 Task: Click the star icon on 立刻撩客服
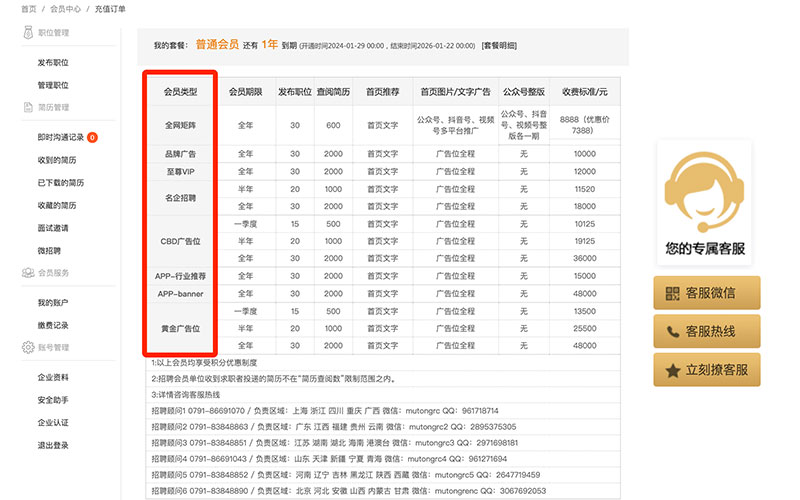pos(672,370)
